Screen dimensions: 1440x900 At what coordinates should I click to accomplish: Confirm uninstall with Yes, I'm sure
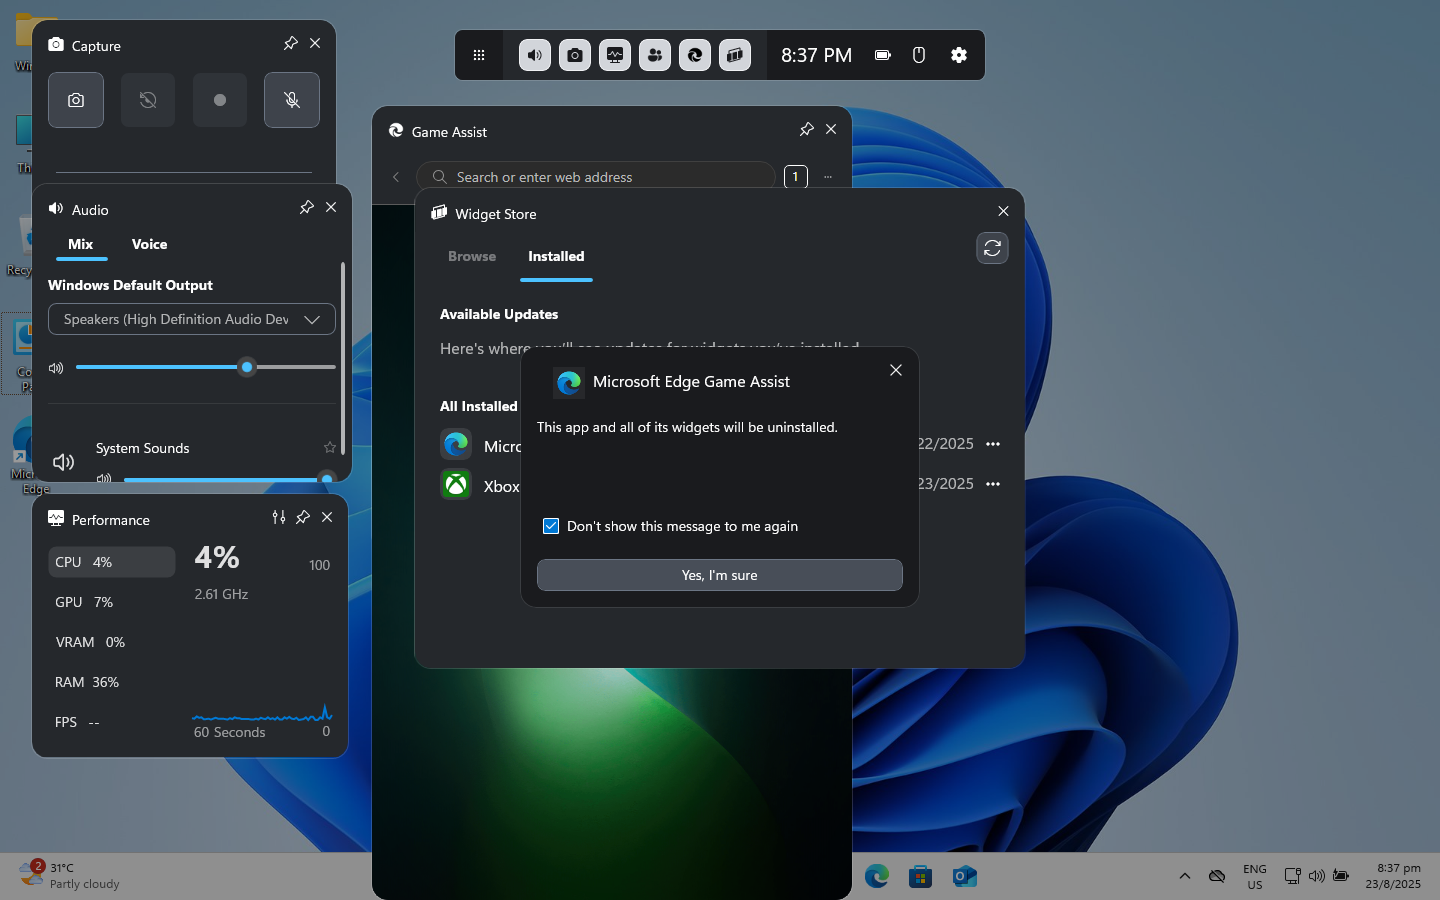(x=720, y=575)
